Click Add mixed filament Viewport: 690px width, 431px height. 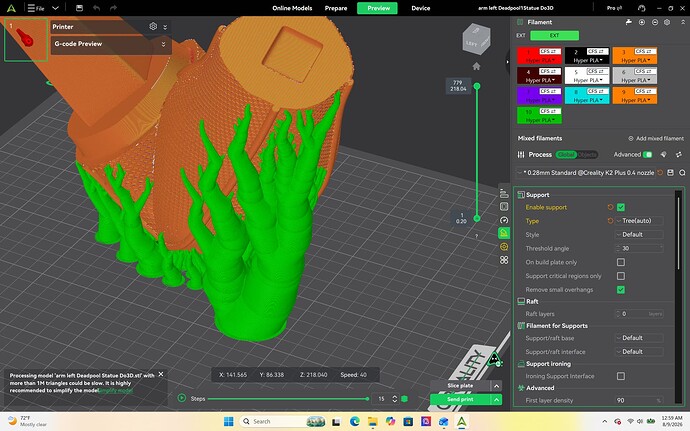pyautogui.click(x=656, y=138)
